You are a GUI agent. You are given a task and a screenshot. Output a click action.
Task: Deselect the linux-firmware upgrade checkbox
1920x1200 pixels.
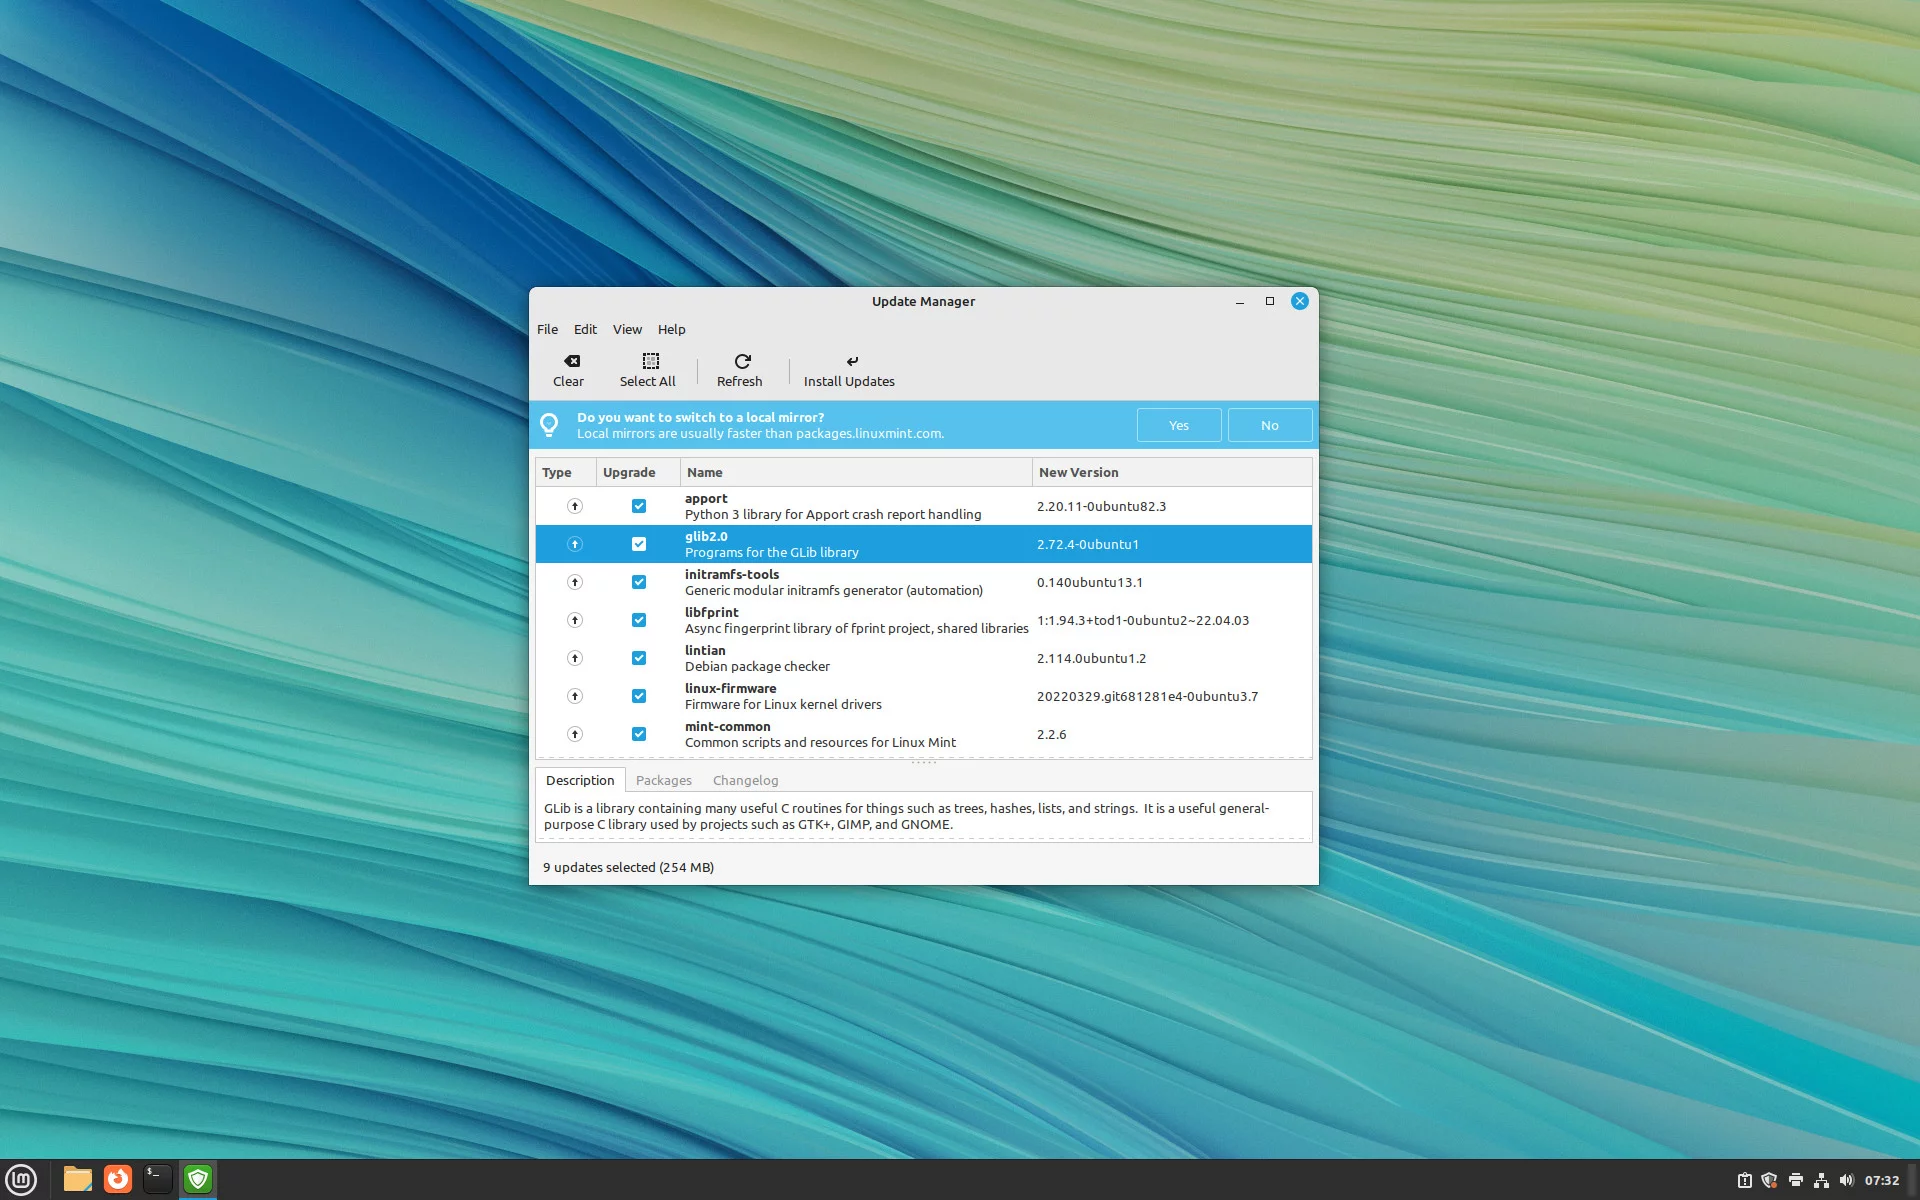point(639,696)
